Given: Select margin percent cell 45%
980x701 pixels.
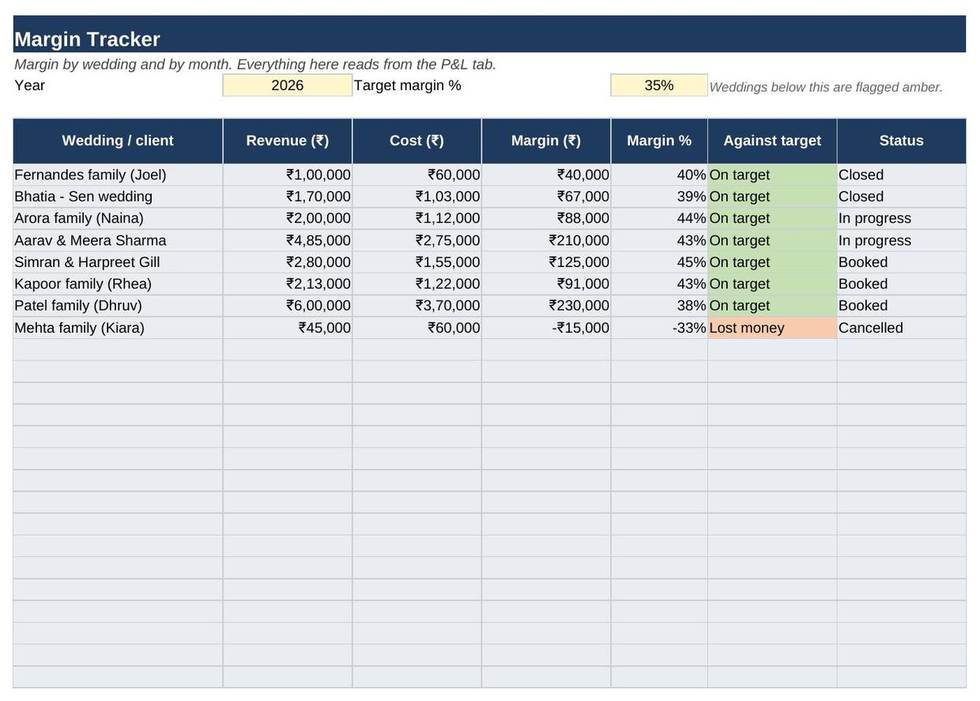Looking at the screenshot, I should click(659, 262).
